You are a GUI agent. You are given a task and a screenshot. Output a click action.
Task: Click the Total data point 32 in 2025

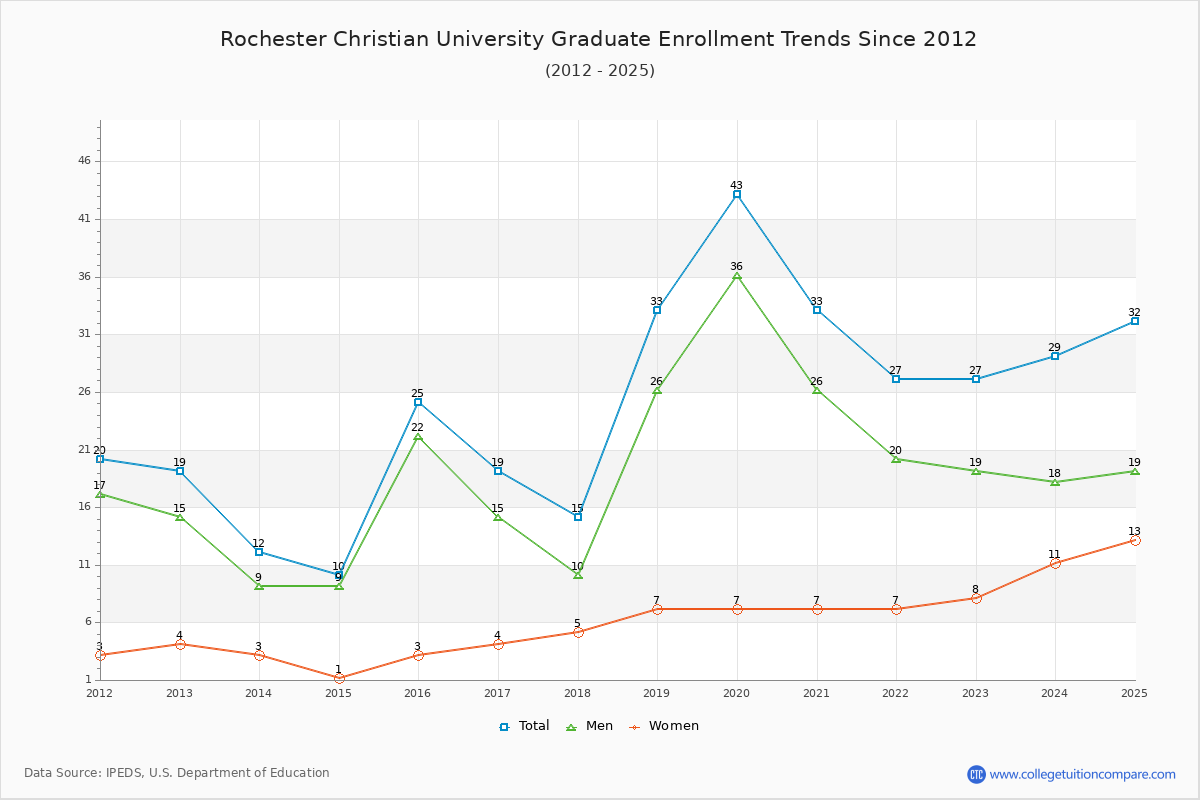click(1135, 321)
